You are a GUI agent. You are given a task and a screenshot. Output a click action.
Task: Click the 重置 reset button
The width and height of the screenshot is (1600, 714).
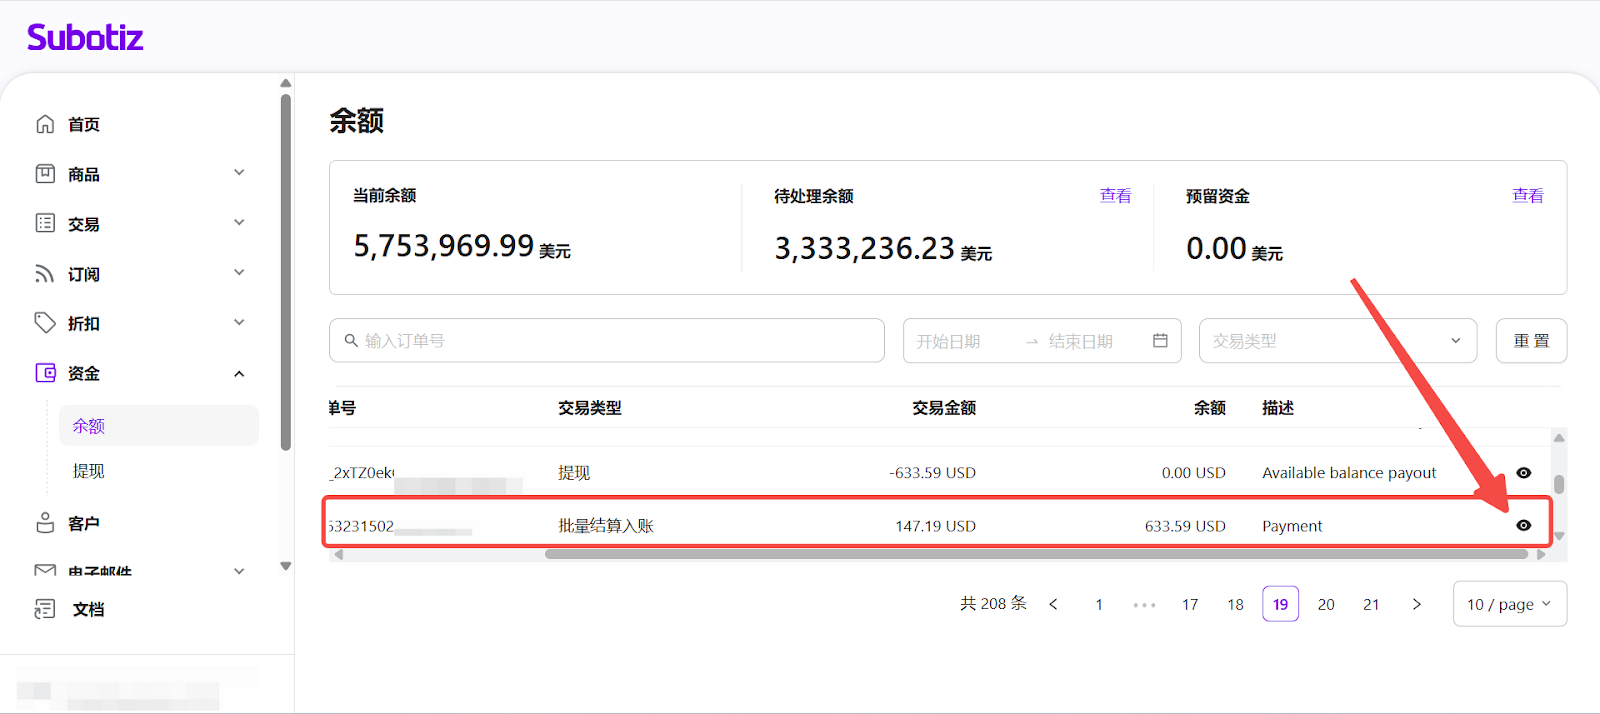(x=1531, y=341)
